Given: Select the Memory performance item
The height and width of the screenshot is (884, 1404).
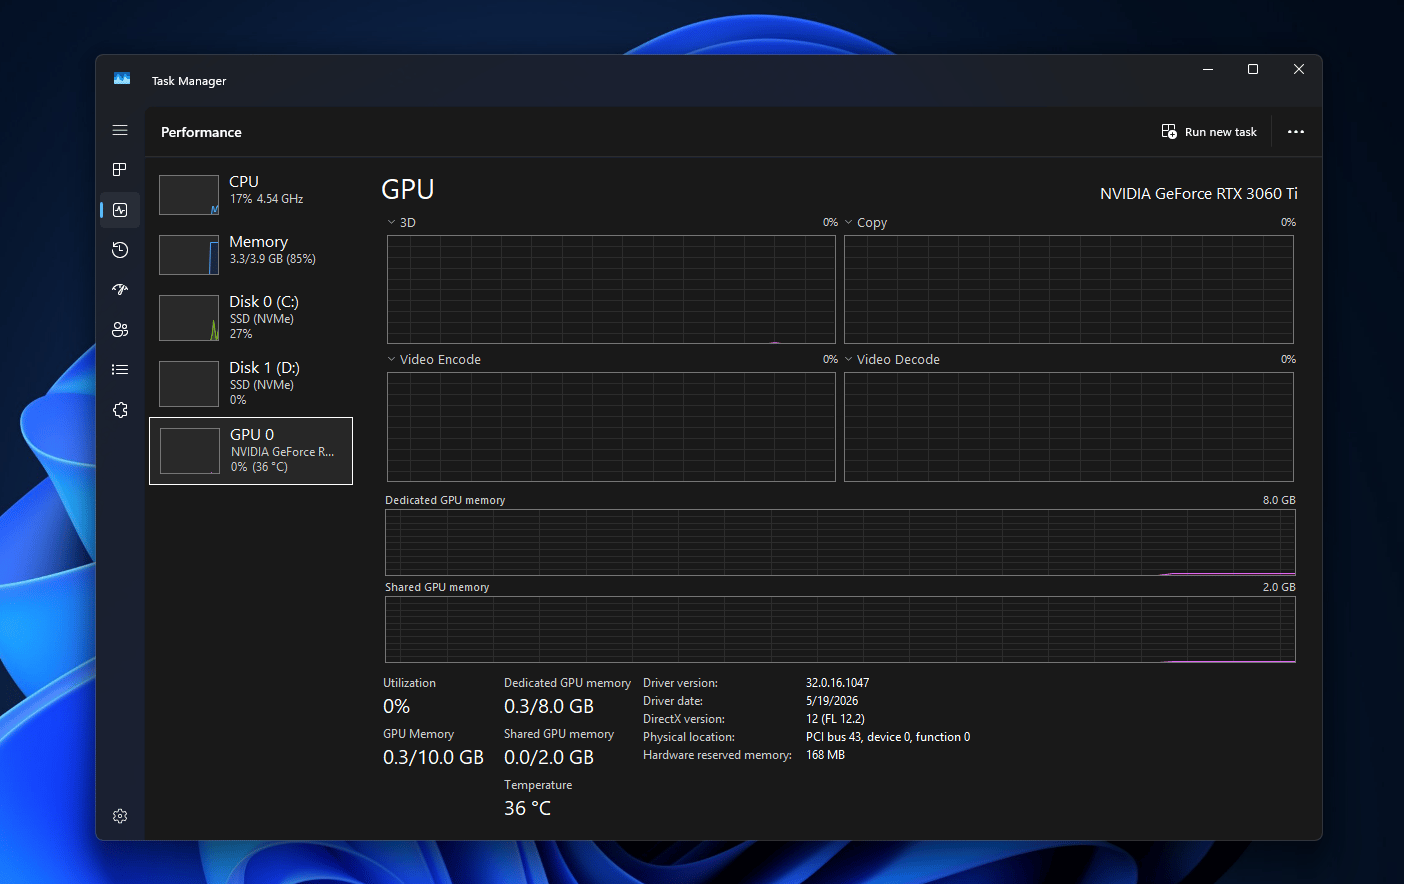Looking at the screenshot, I should (x=251, y=254).
